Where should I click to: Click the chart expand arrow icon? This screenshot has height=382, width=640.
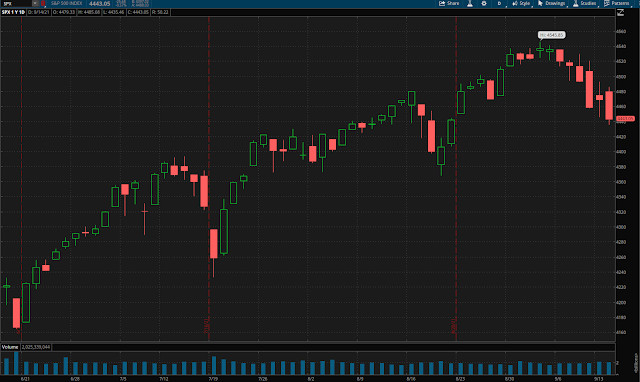[x=620, y=13]
